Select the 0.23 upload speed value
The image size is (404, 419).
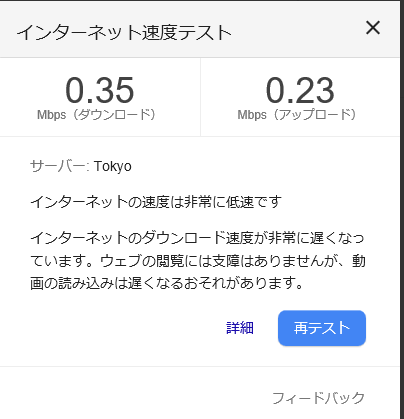point(300,90)
